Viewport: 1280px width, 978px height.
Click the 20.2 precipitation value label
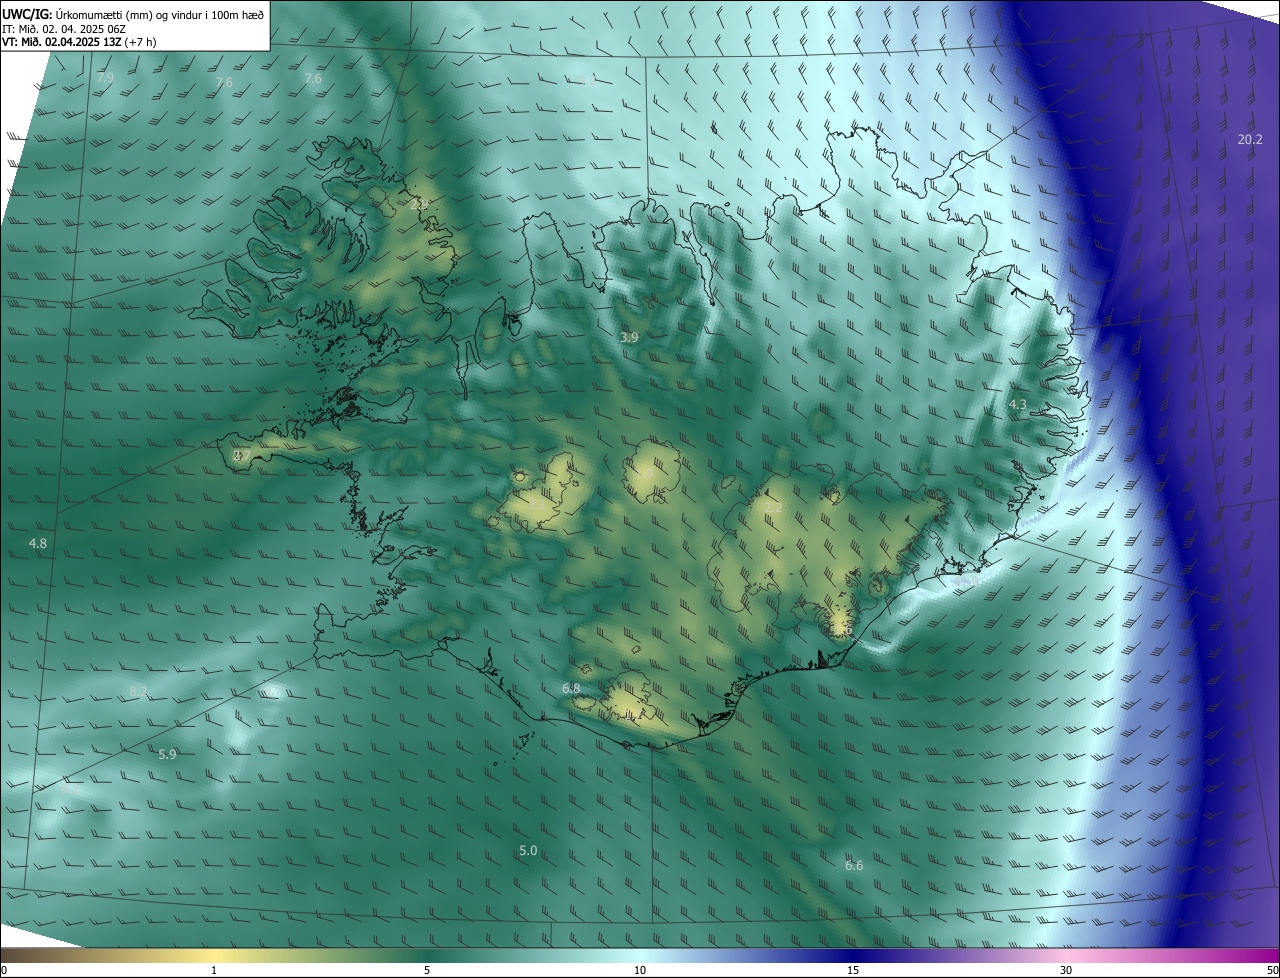(x=1250, y=139)
